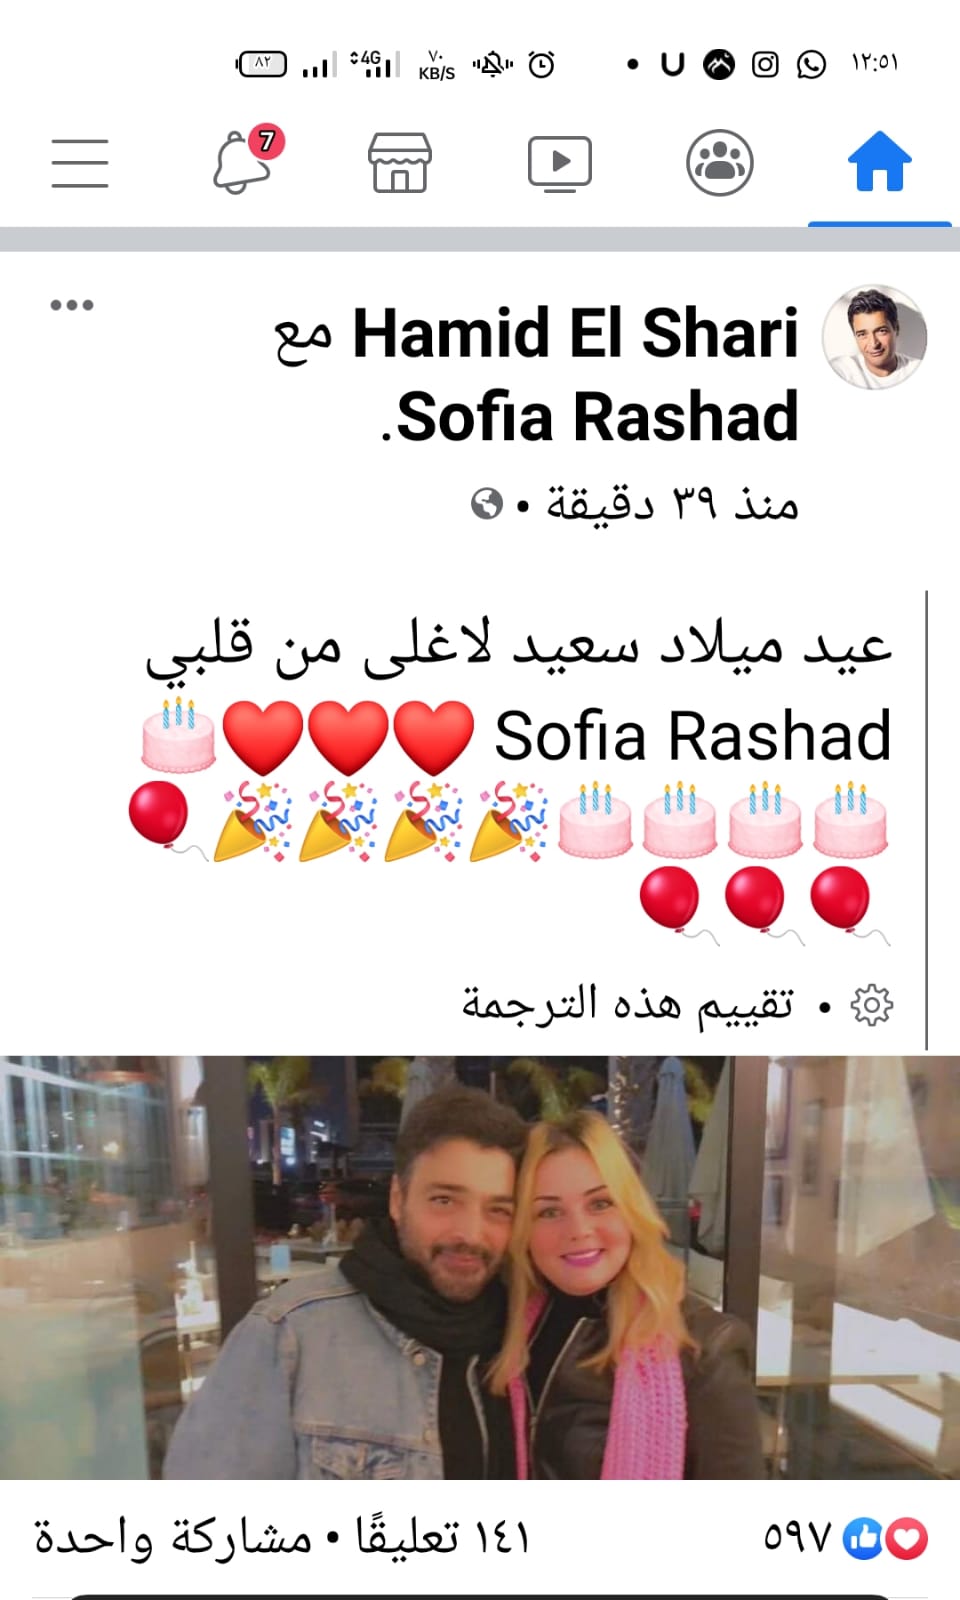Open the ١٤١ تعليقًا comments count
Screen dimensions: 960x1600
click(x=442, y=1537)
